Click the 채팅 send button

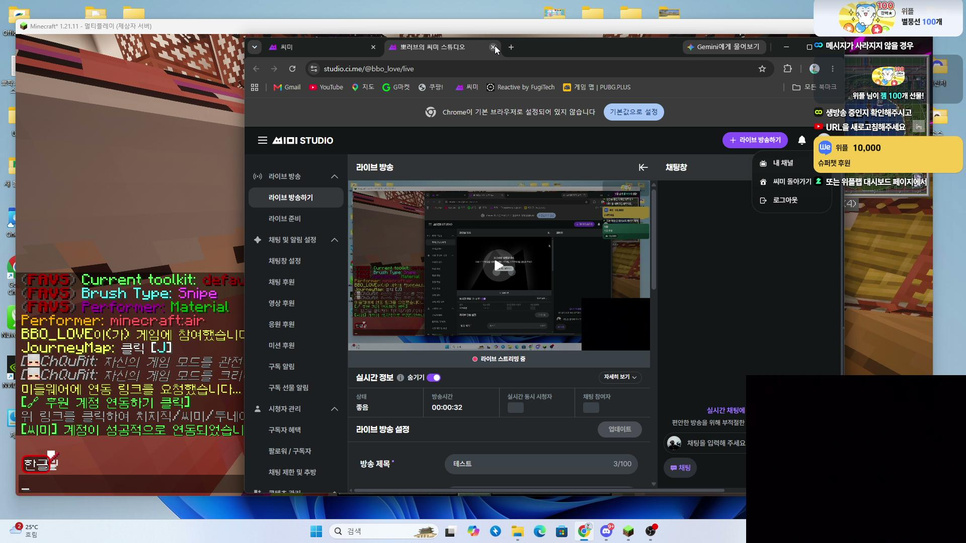tap(680, 468)
